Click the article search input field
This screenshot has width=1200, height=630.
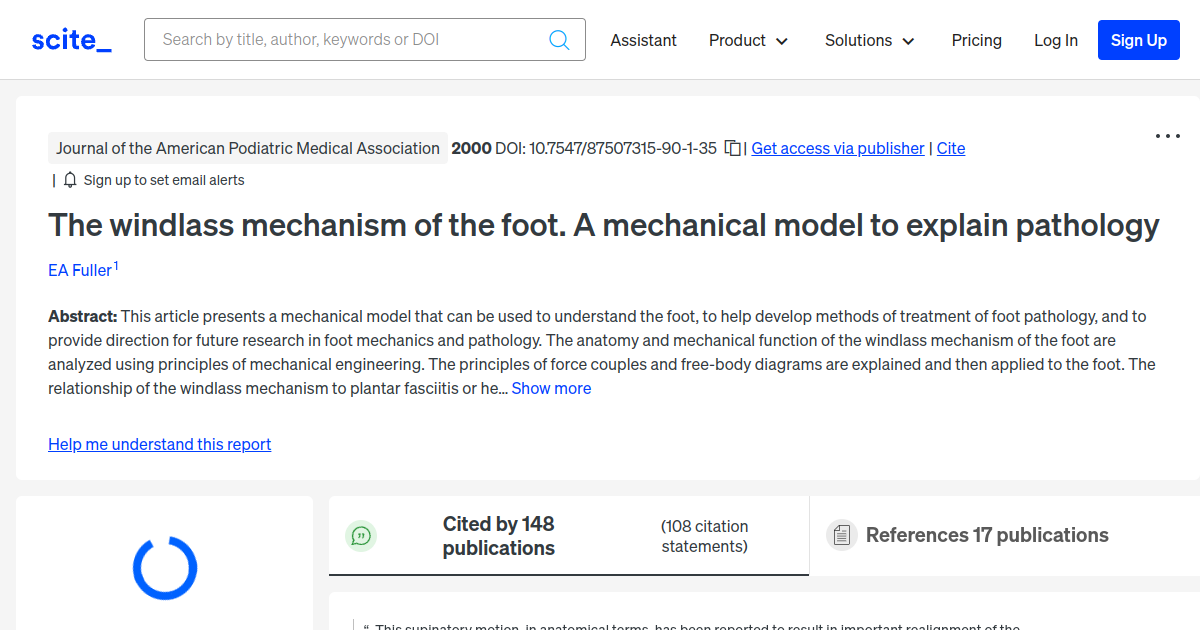point(350,39)
